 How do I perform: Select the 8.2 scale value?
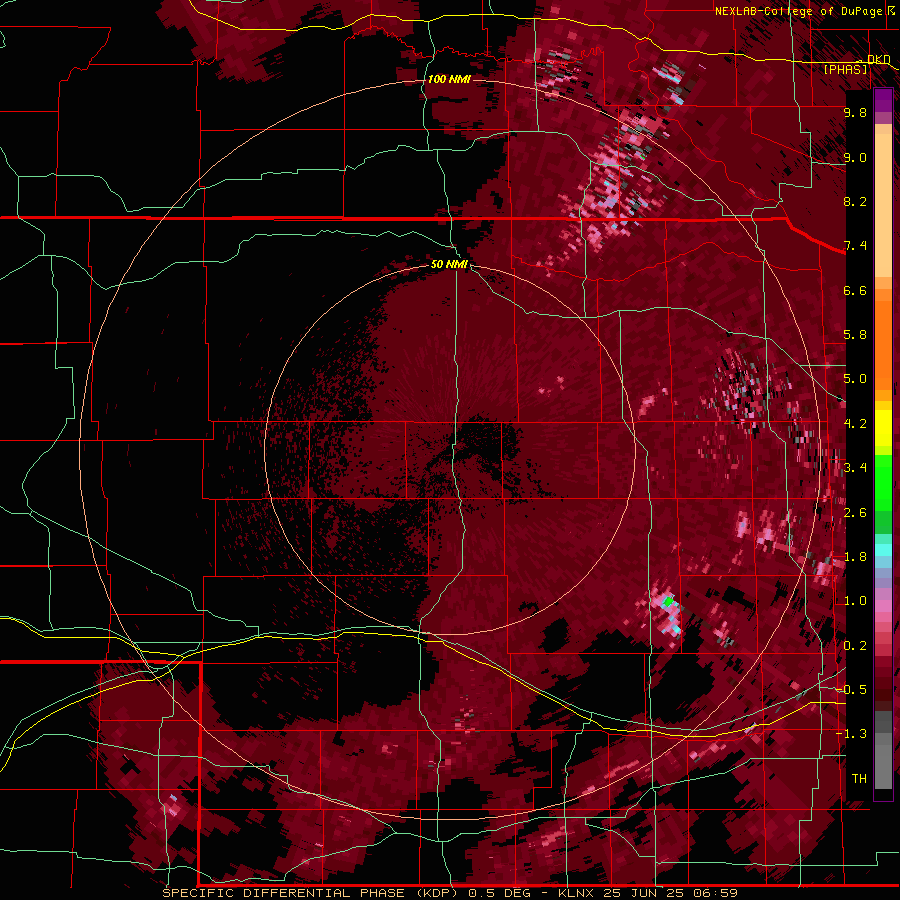pos(855,201)
